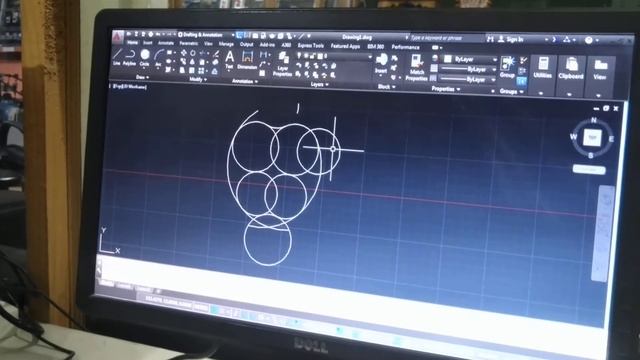Expand the Annotation panel title

click(x=244, y=81)
